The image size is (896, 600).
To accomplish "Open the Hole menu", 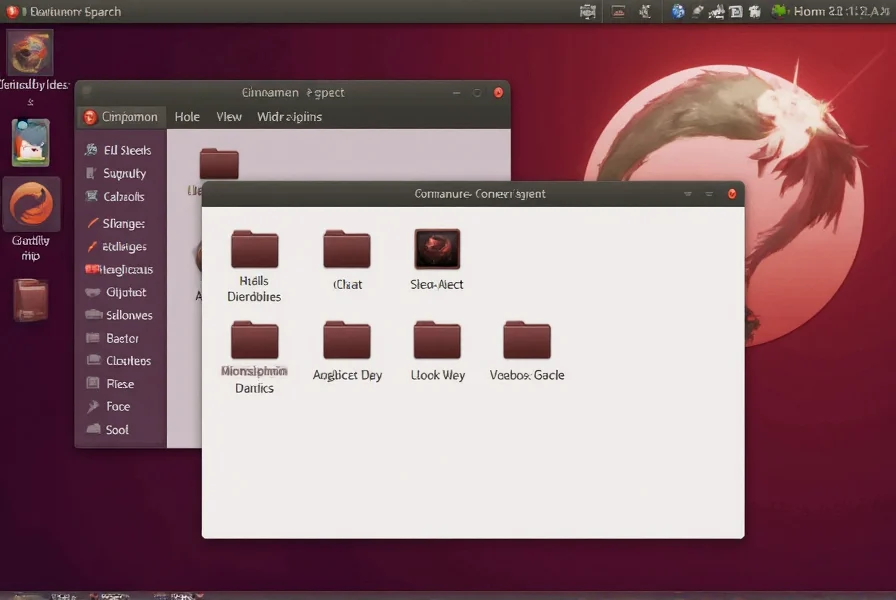I will [187, 117].
